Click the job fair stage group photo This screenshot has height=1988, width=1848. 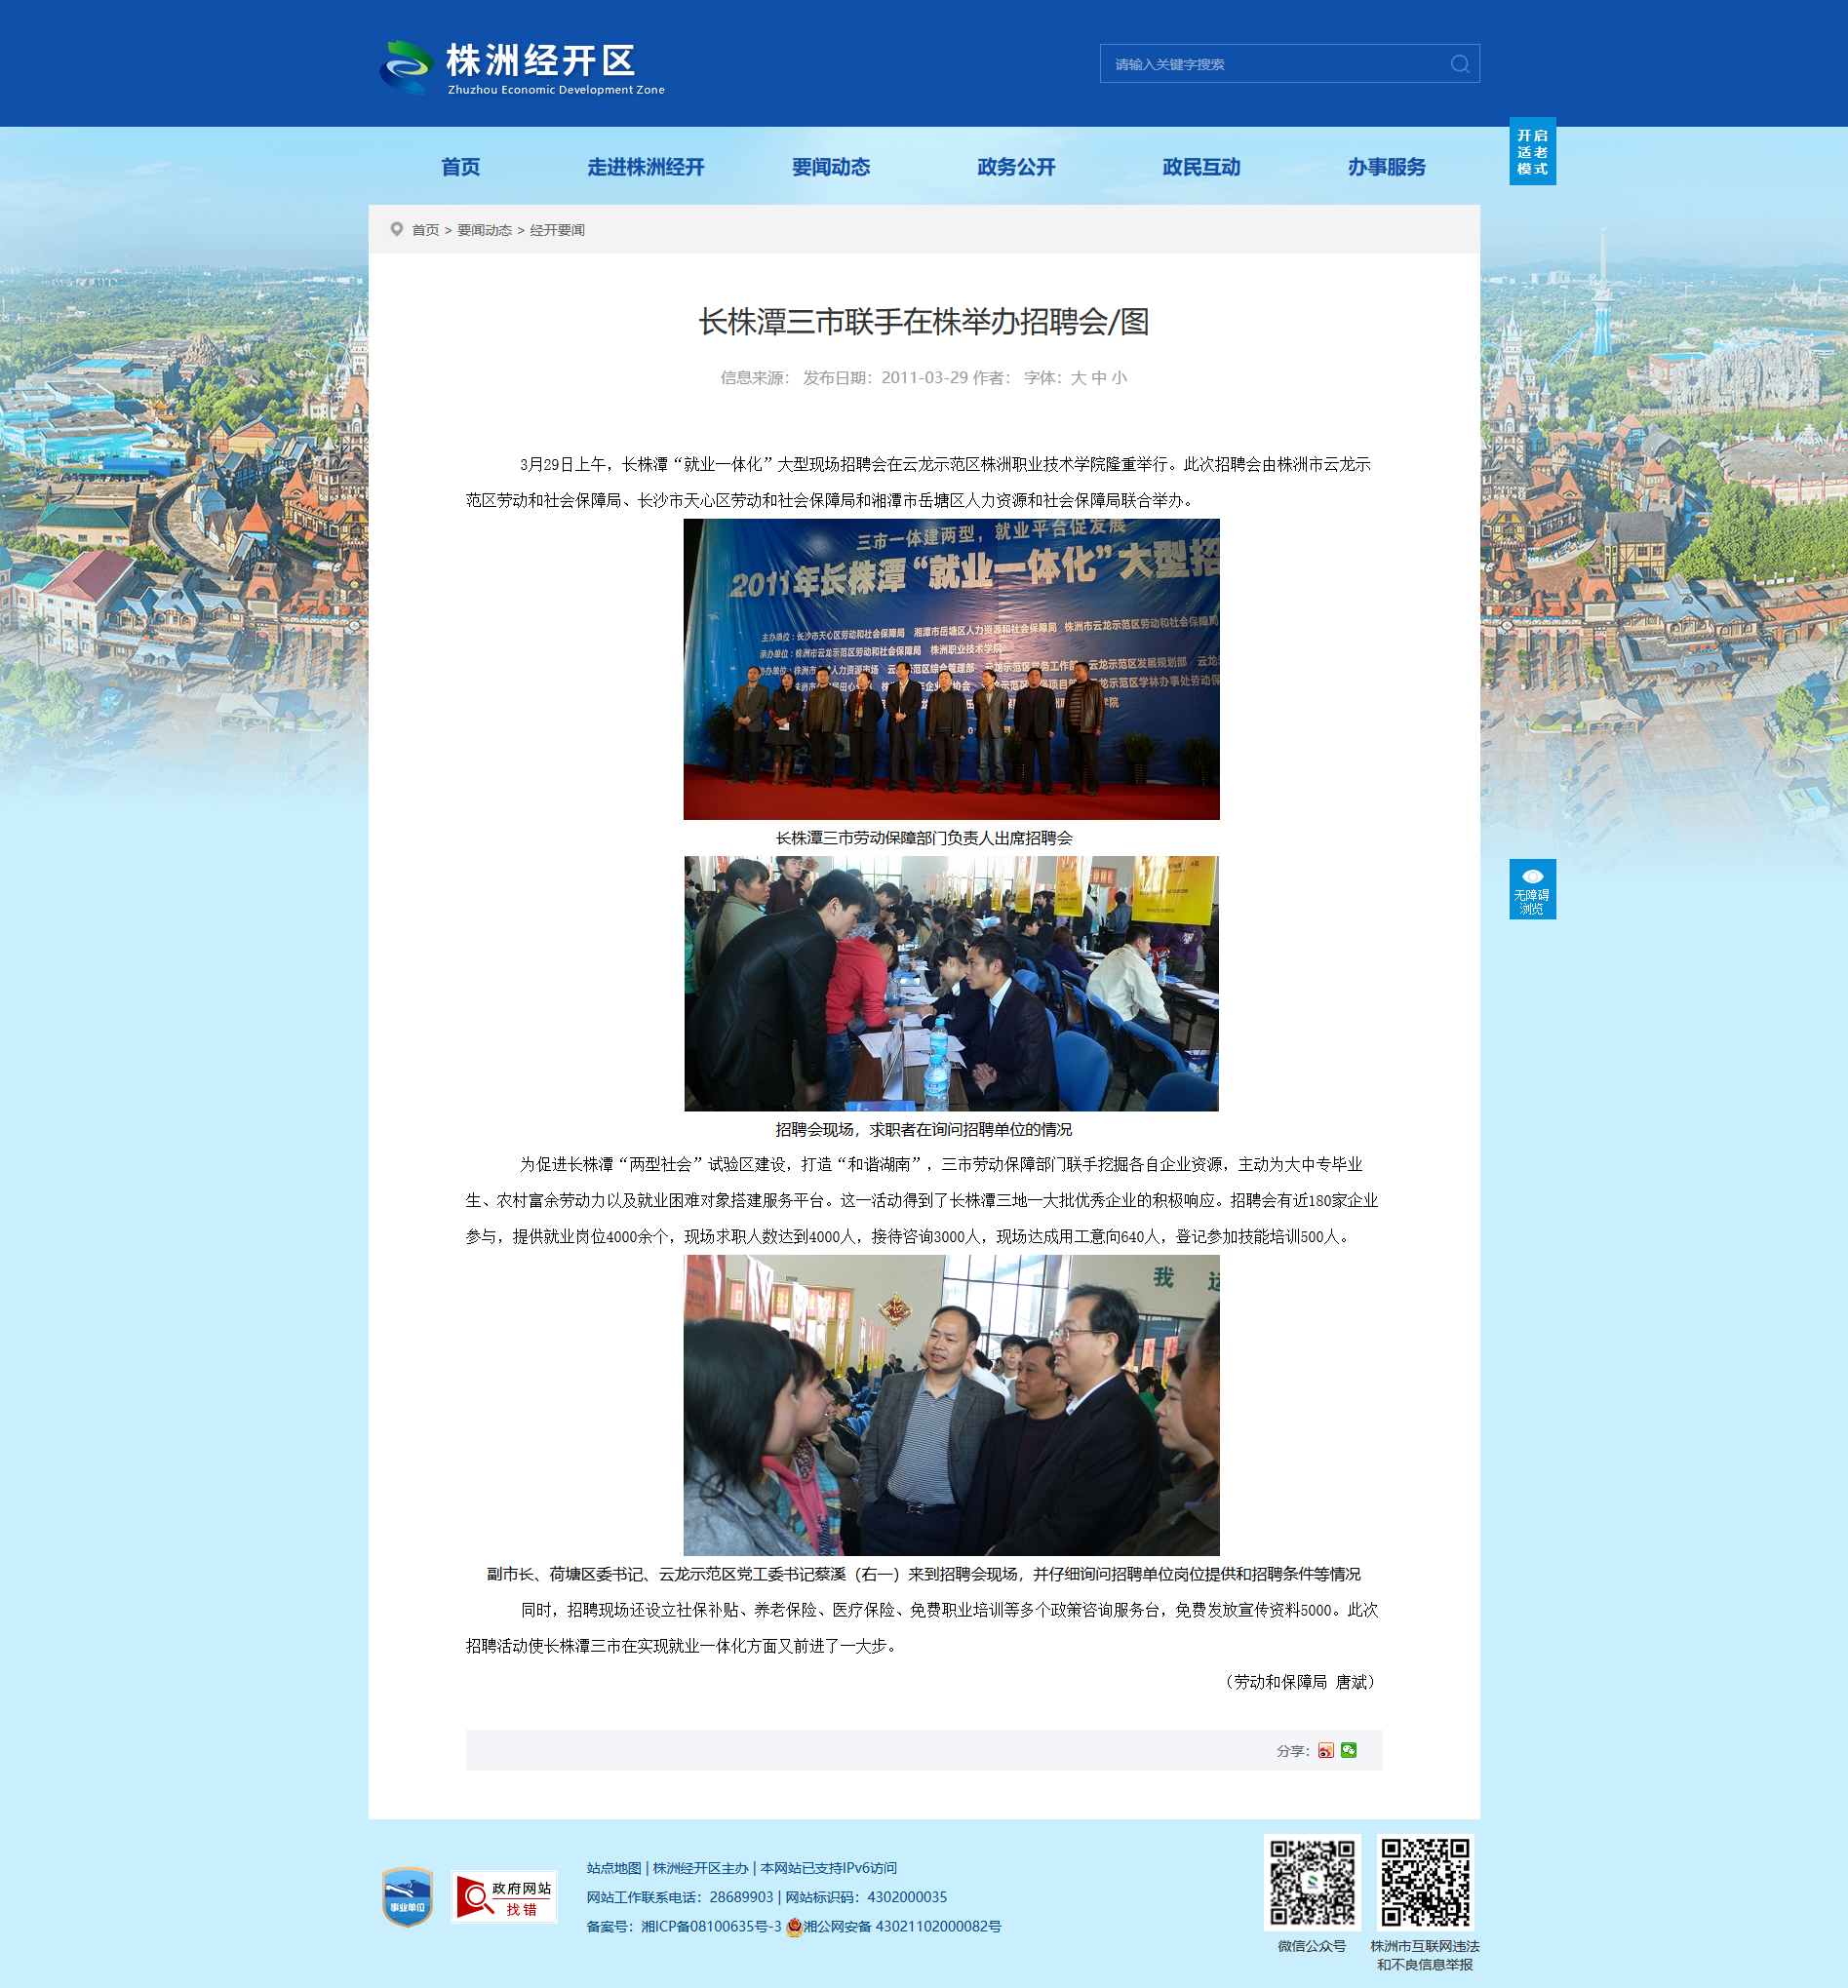(951, 669)
